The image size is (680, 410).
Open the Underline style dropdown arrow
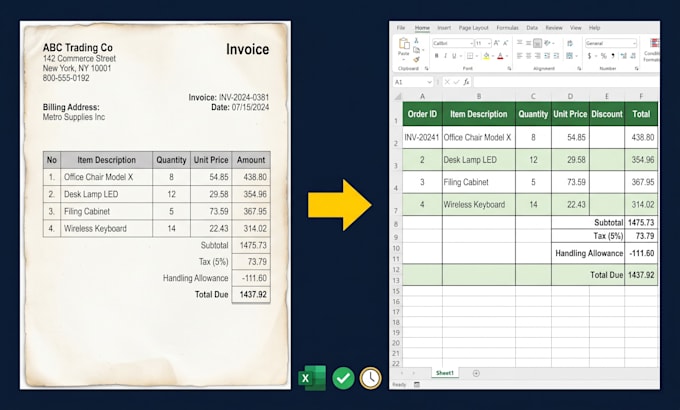(x=461, y=56)
